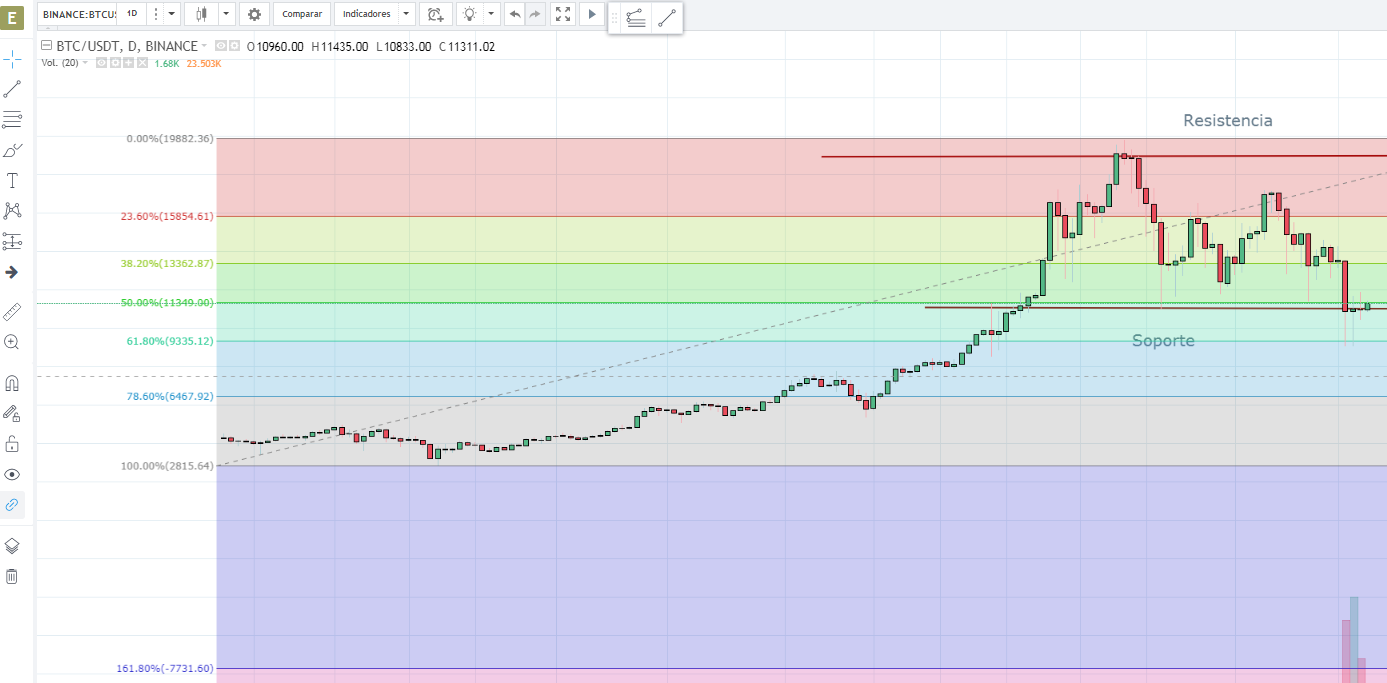Select the trend line tool in left sidebar

(x=12, y=89)
